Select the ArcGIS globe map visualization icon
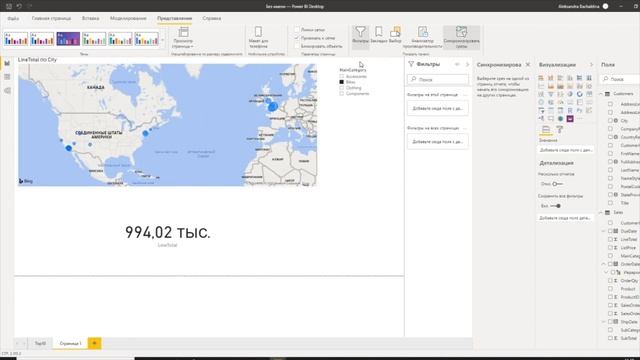The width and height of the screenshot is (640, 360). pos(560,119)
